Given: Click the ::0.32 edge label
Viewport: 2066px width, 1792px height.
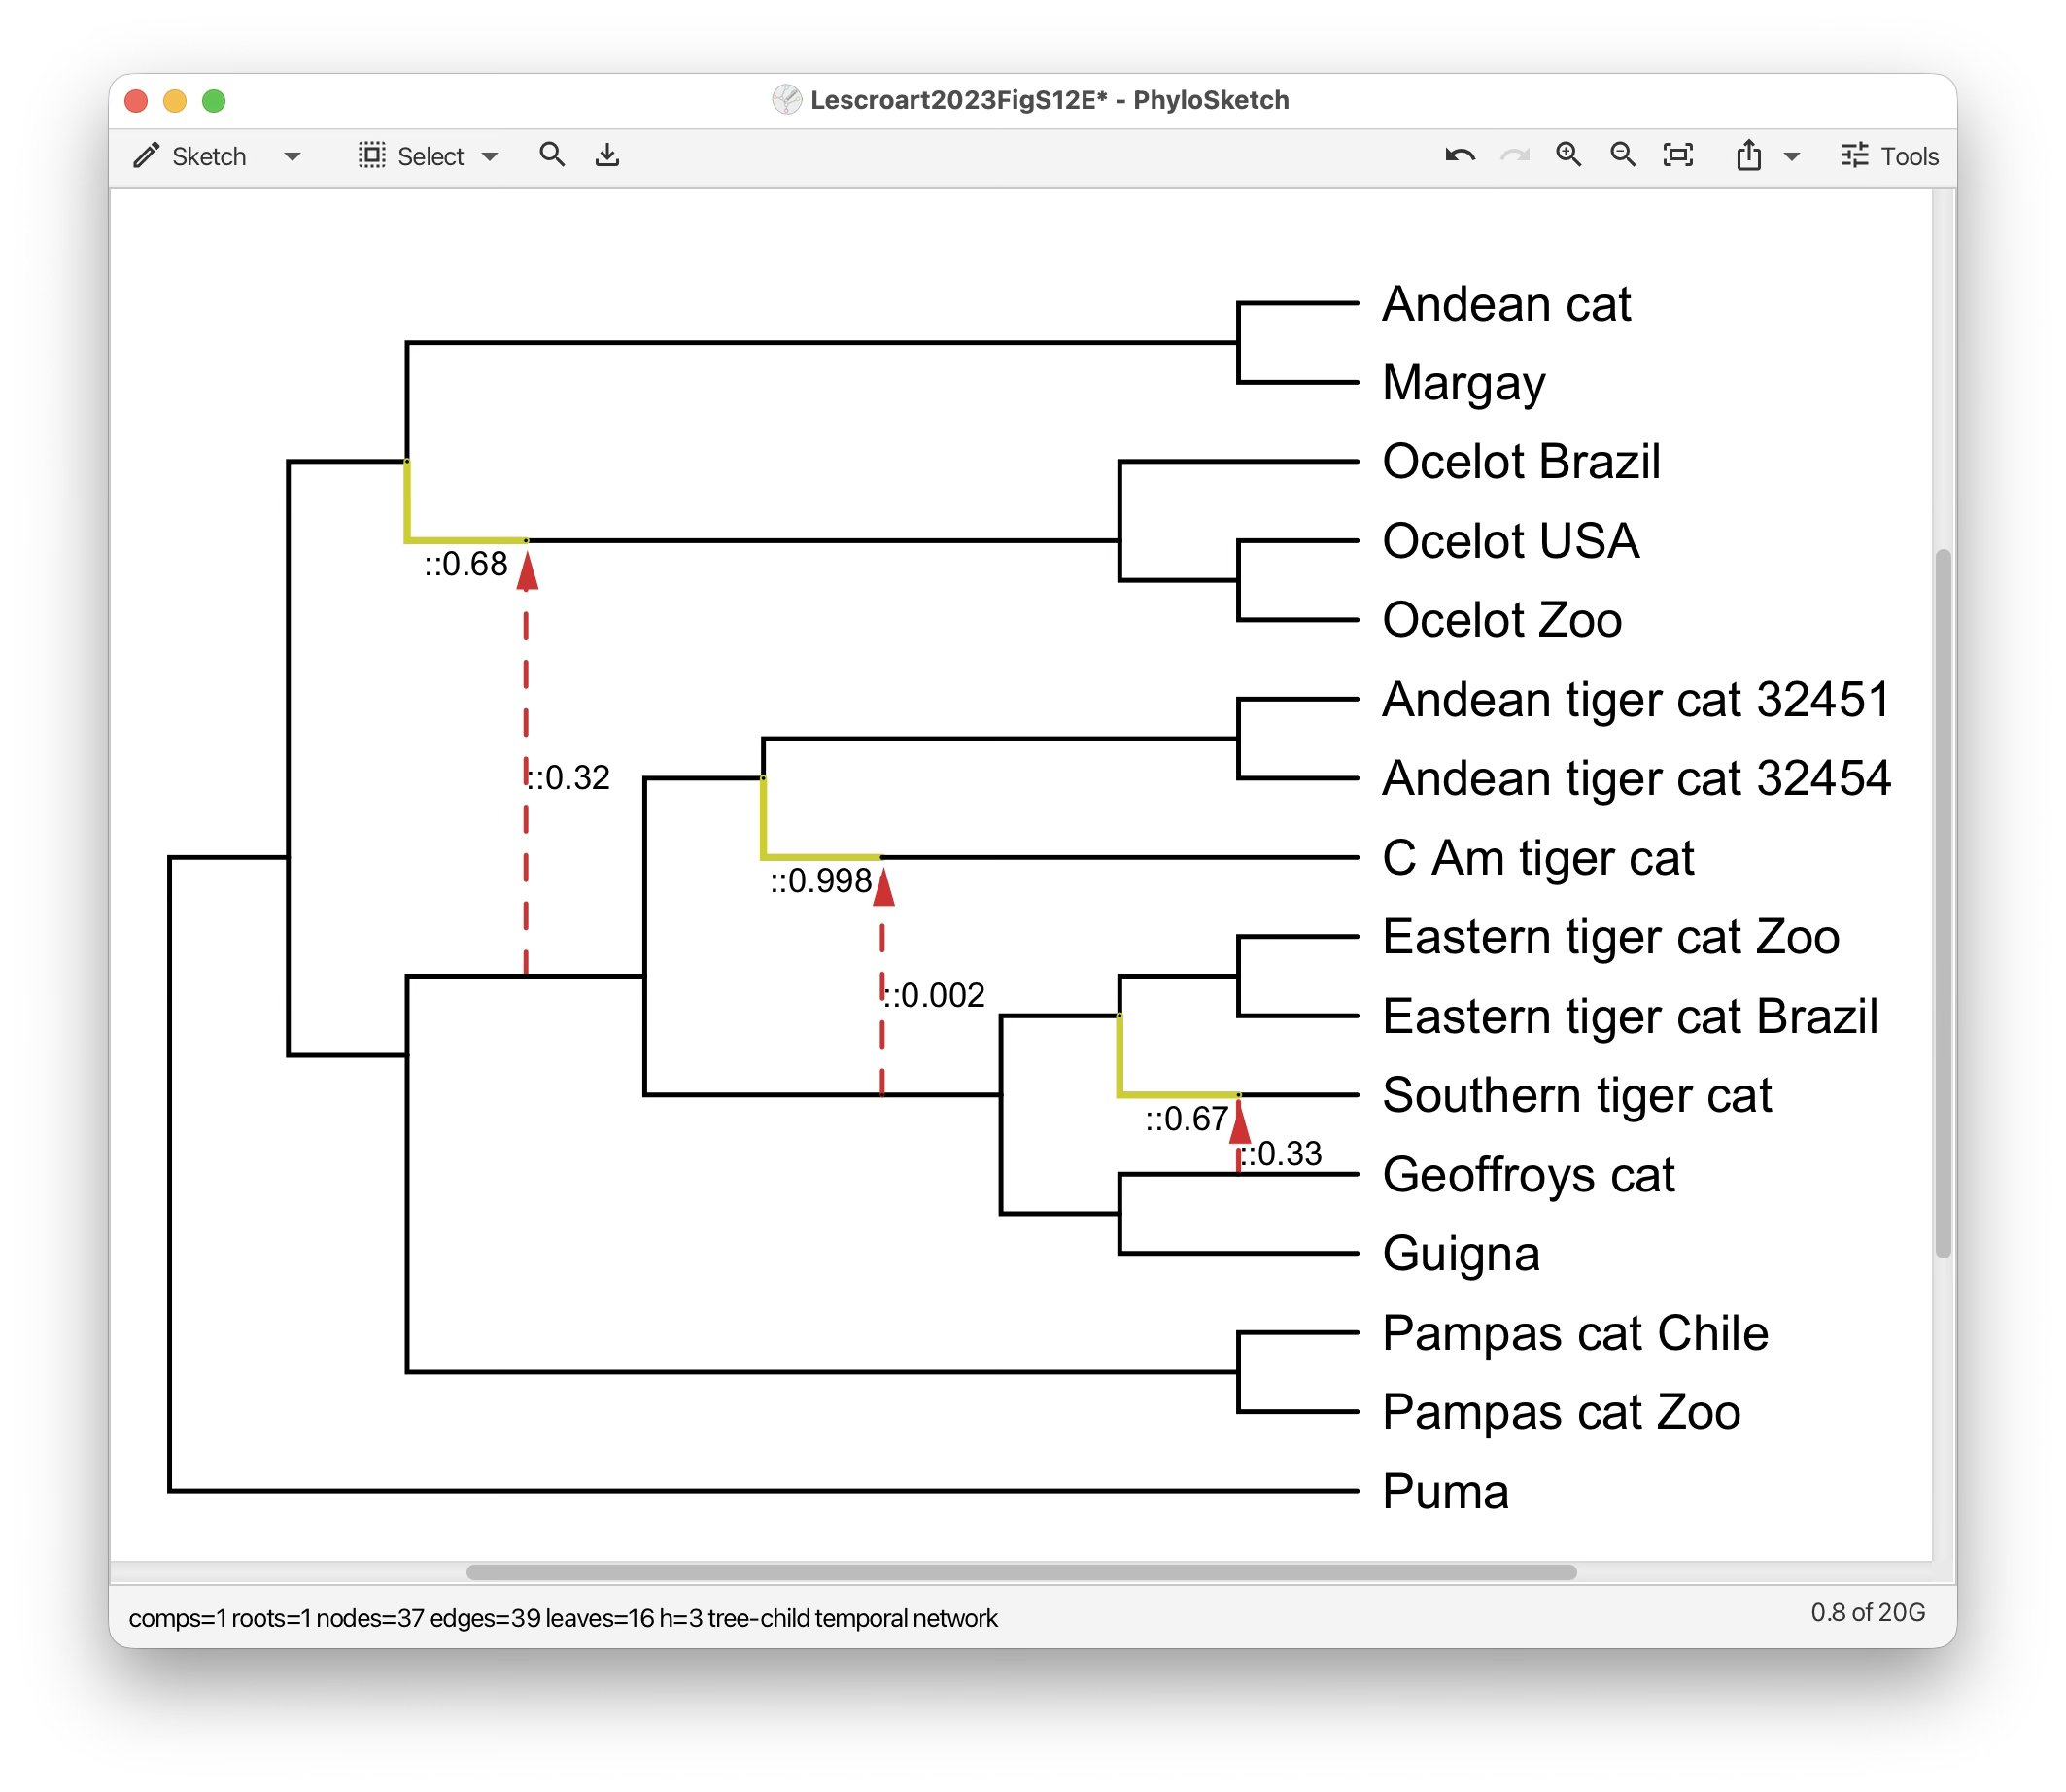Looking at the screenshot, I should tap(568, 778).
